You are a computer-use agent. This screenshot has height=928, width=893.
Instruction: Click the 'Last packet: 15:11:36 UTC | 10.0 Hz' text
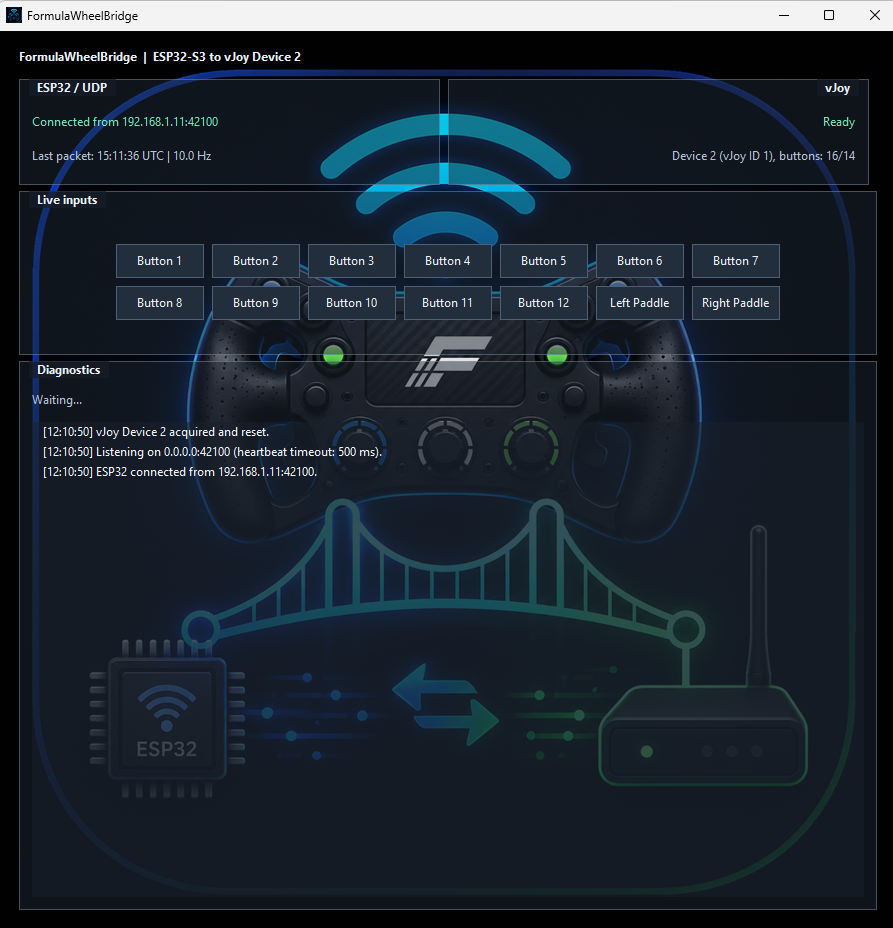coord(121,156)
